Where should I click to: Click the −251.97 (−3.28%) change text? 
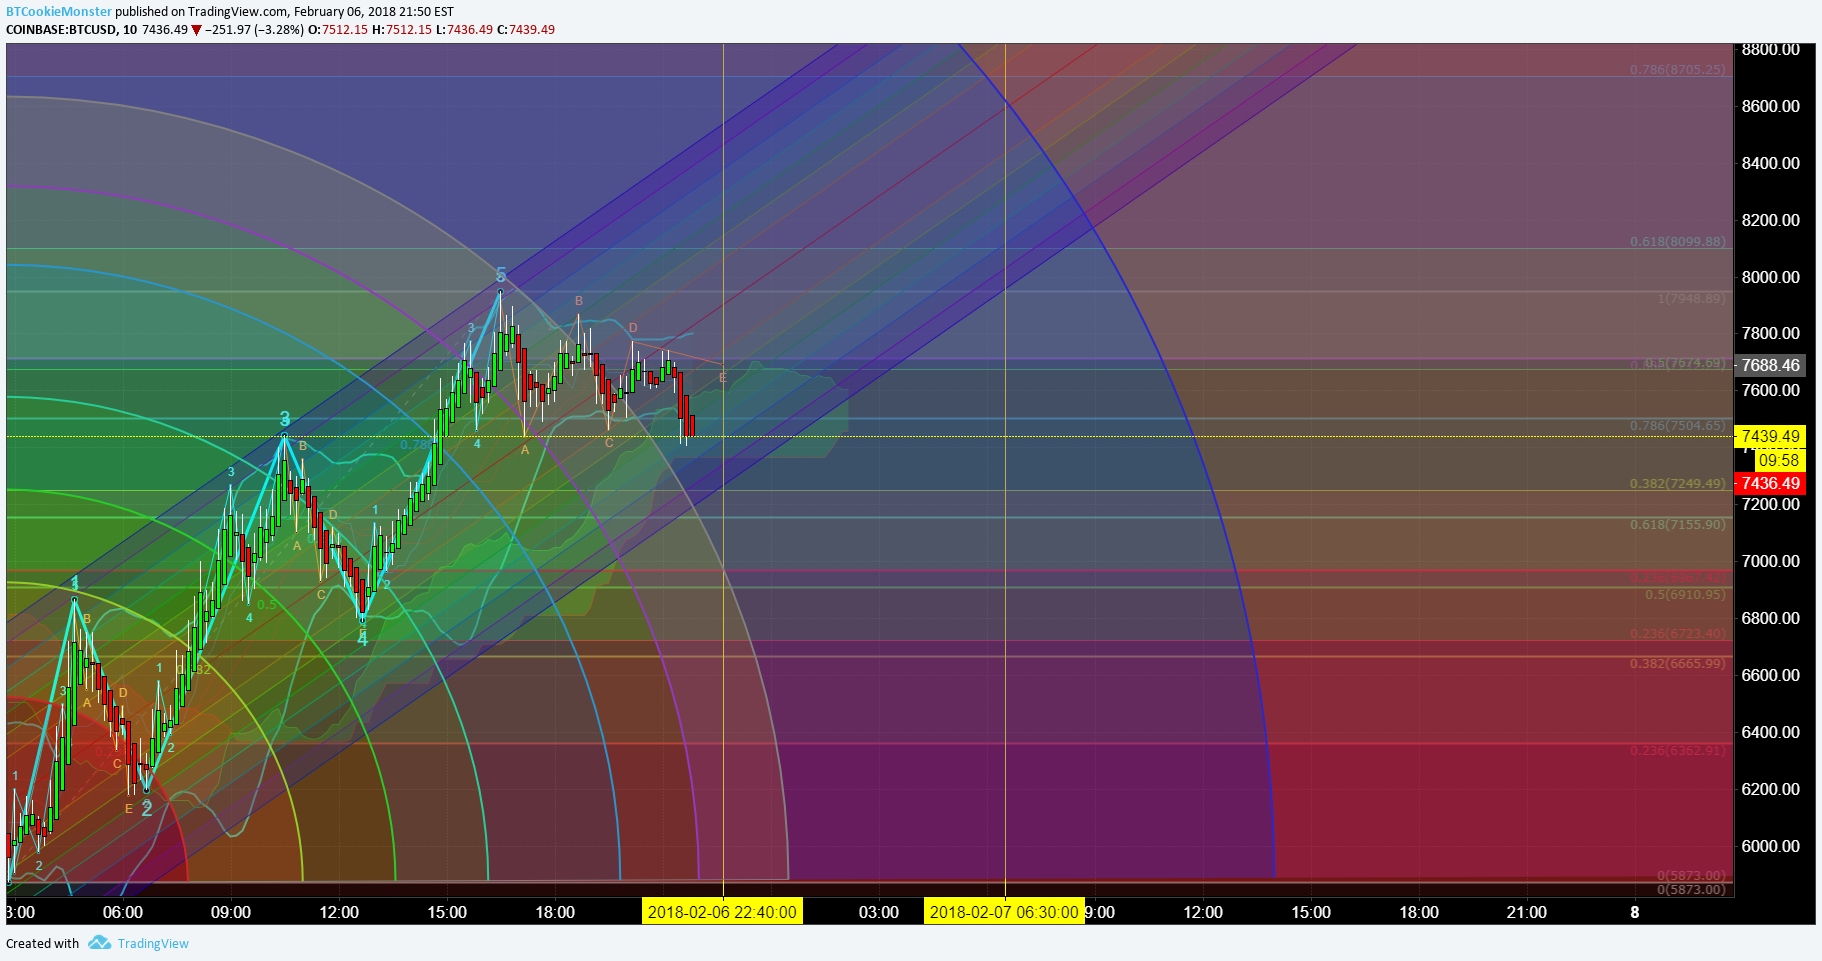click(x=254, y=30)
